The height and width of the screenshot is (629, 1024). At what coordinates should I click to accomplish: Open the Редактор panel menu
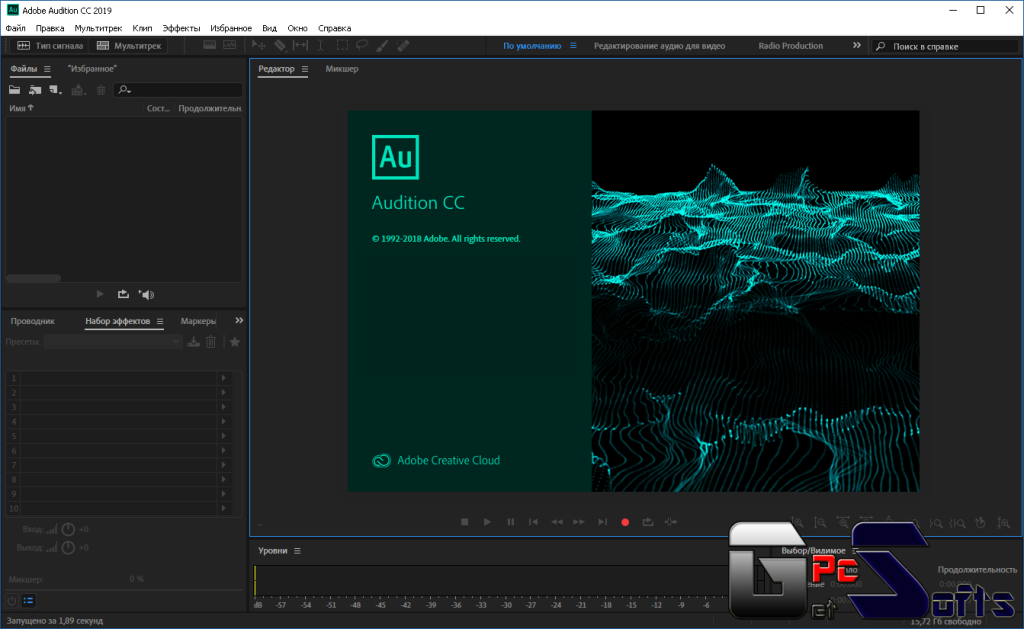click(x=304, y=69)
